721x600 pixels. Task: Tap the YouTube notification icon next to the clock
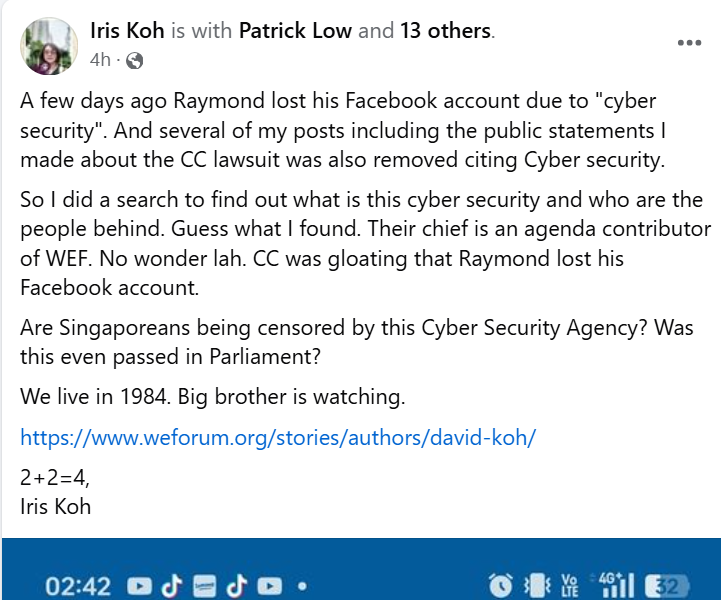pos(140,586)
